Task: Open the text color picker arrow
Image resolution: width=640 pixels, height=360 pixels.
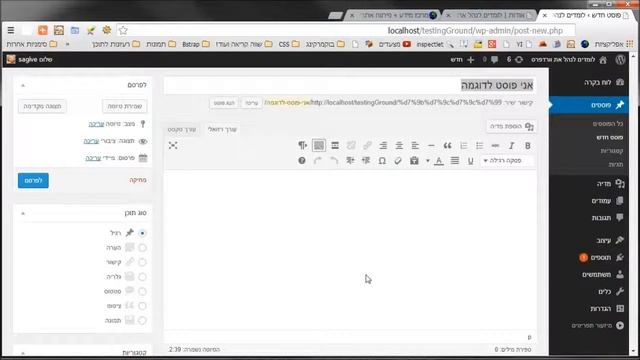Action: click(x=428, y=161)
